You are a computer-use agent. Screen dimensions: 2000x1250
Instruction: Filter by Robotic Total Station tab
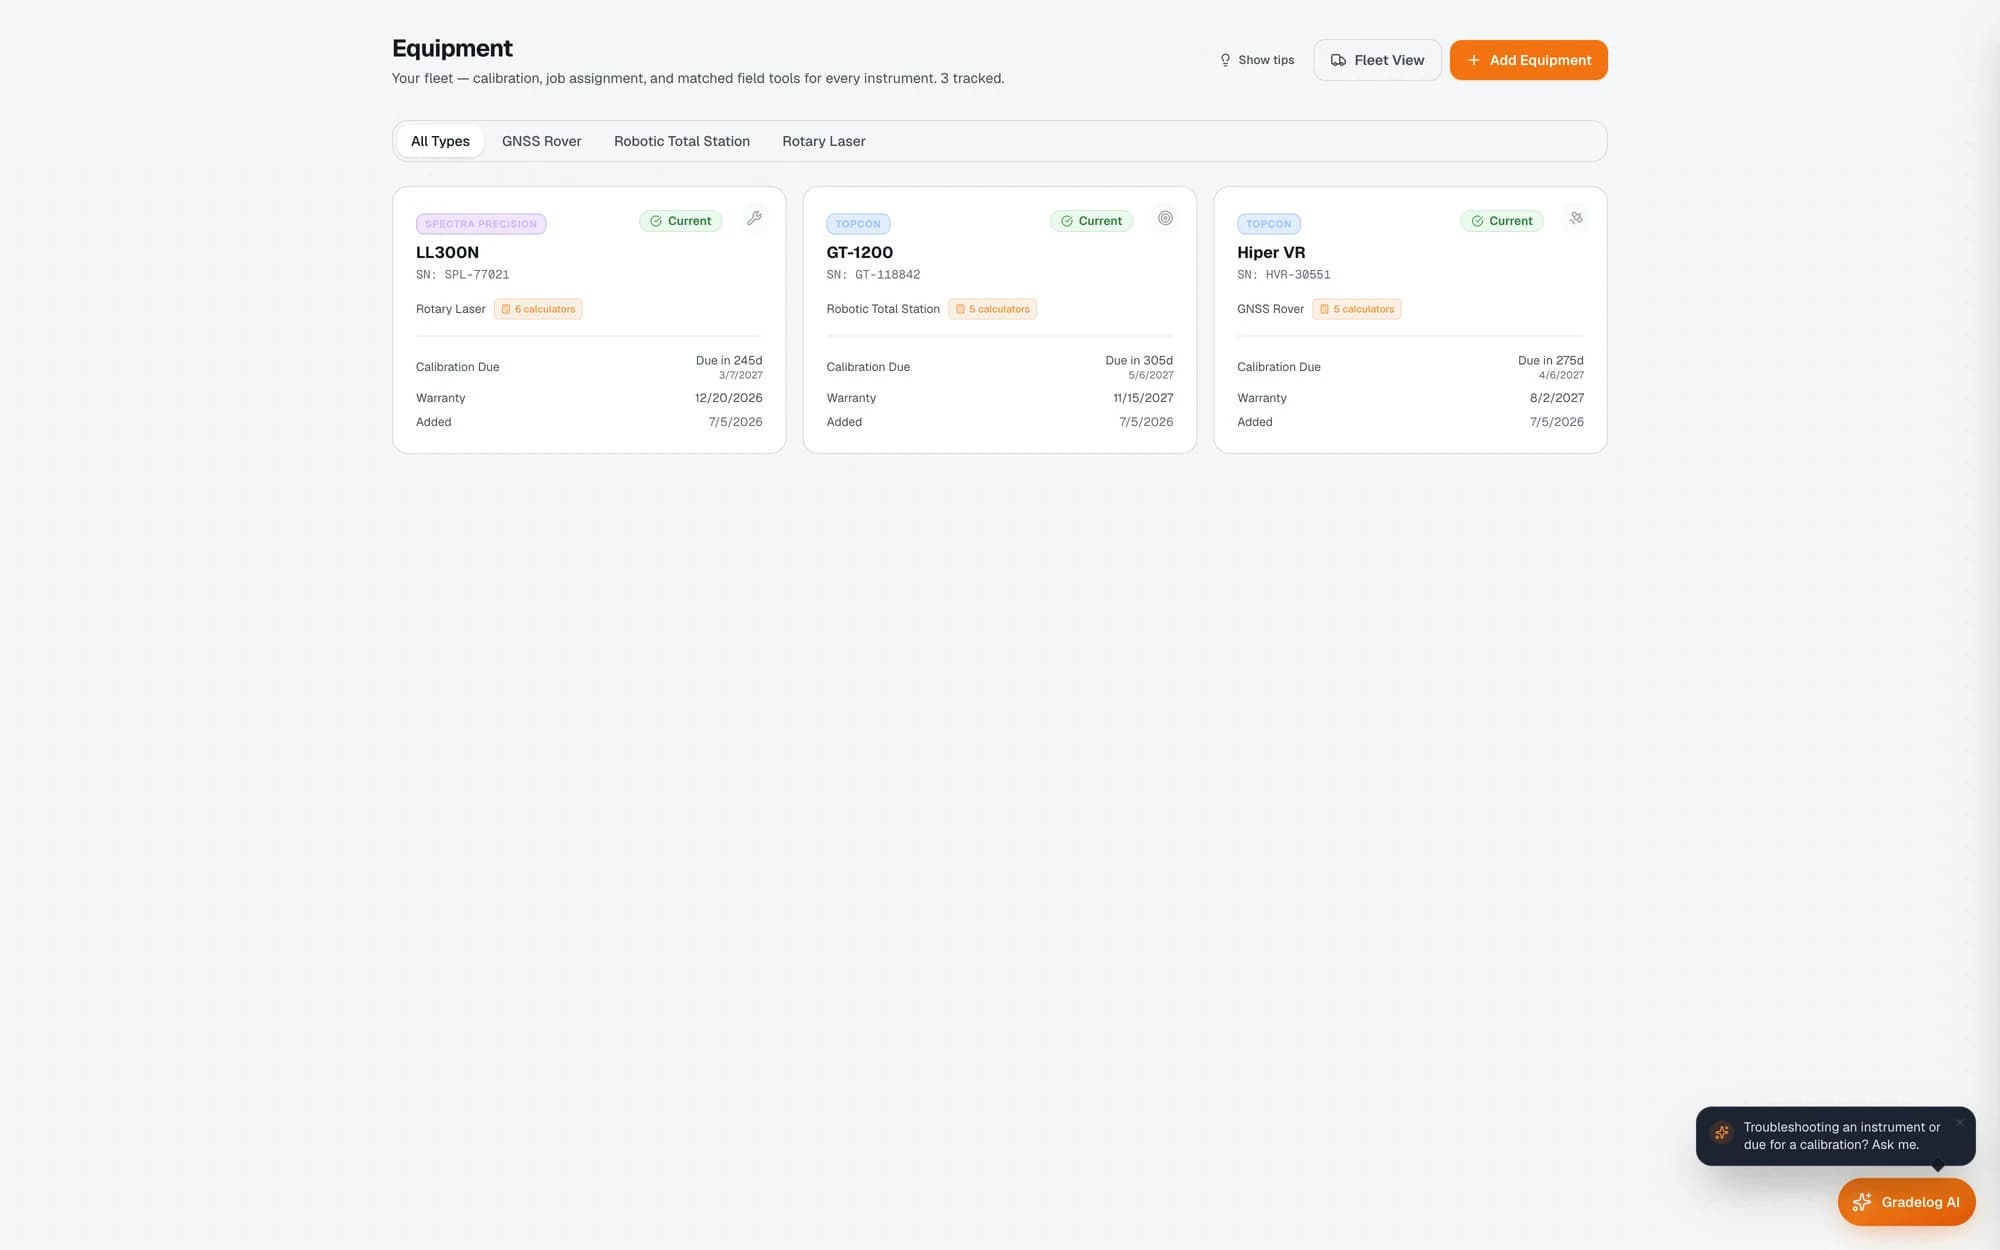click(x=682, y=141)
